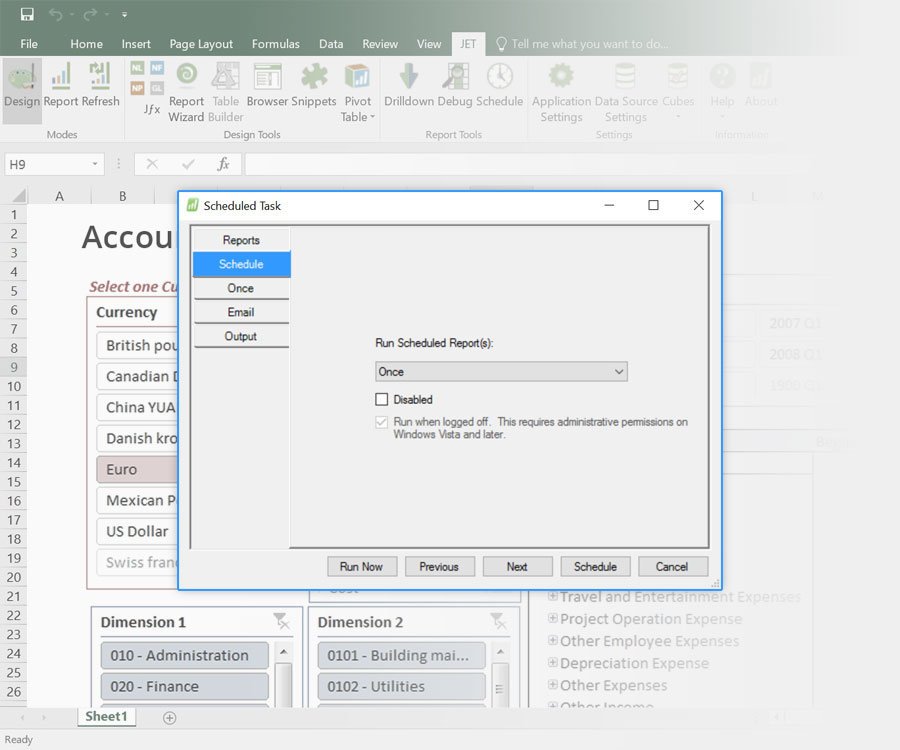Toggle Run when logged off checkbox
900x750 pixels.
tap(381, 422)
